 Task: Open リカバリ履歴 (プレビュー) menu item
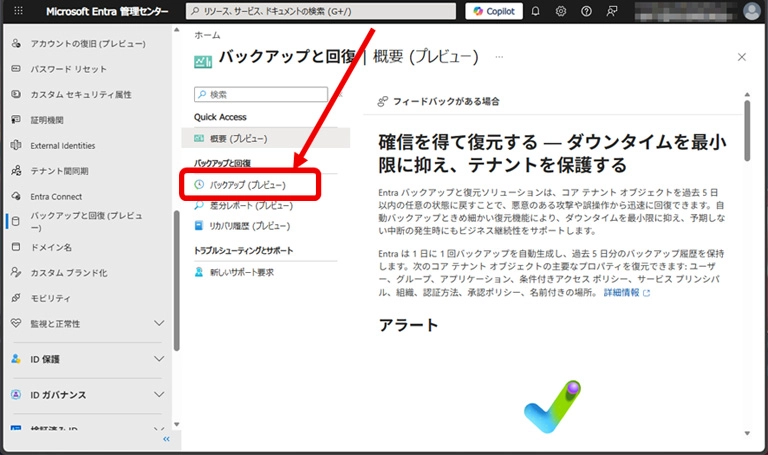click(250, 226)
